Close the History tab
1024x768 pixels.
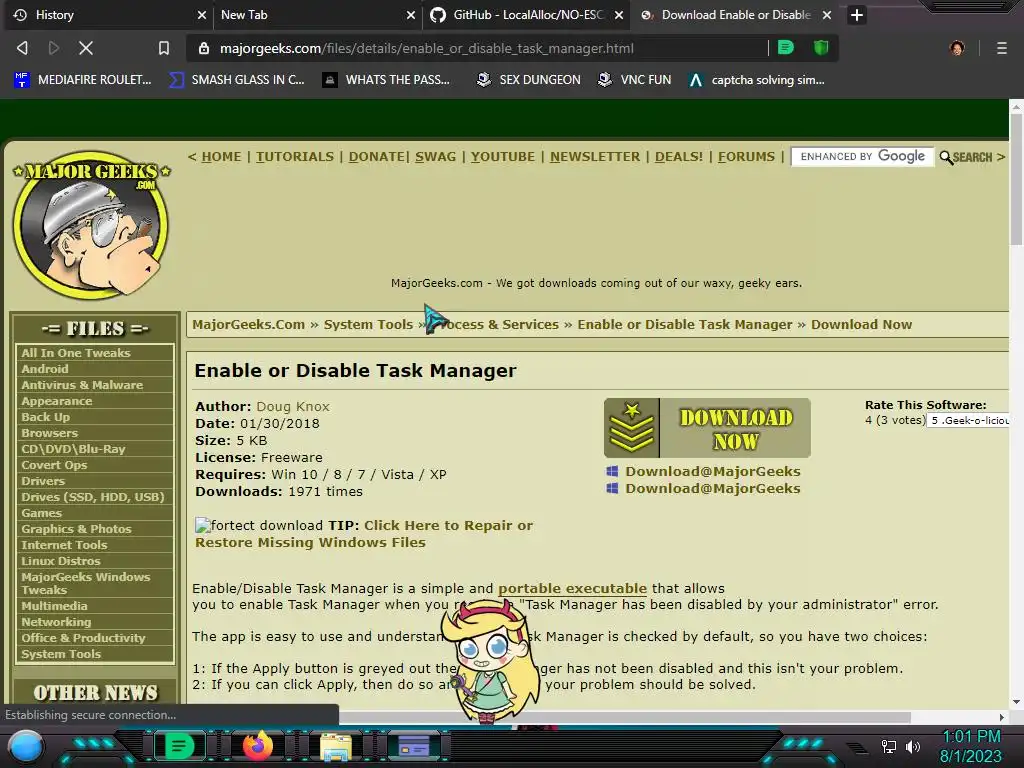coord(202,15)
